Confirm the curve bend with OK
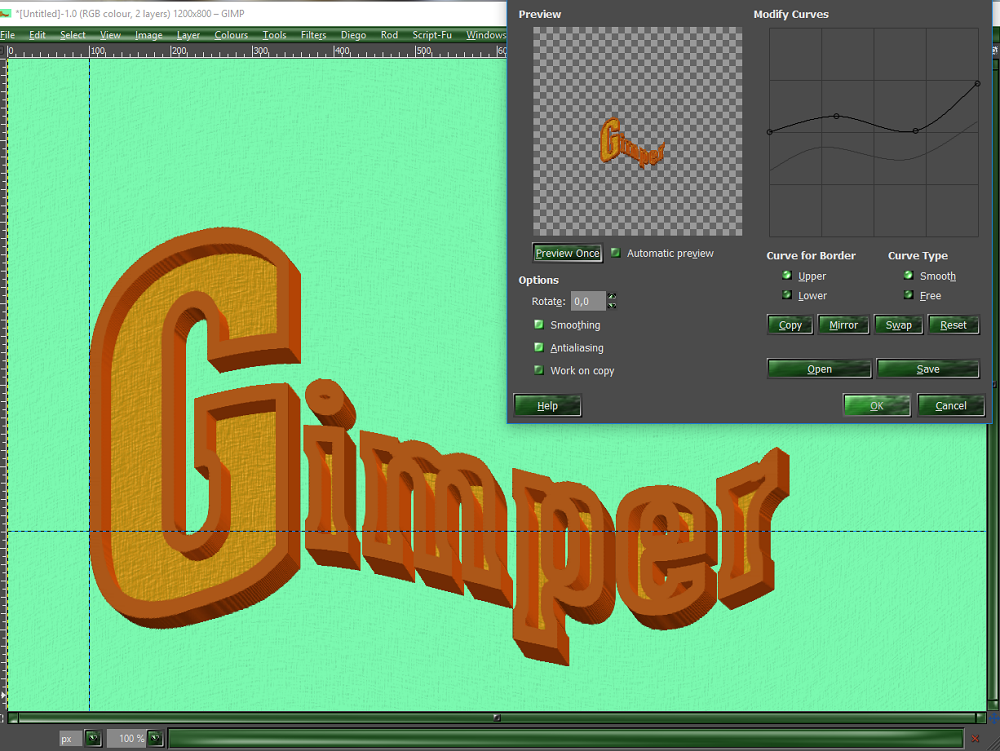The width and height of the screenshot is (1000, 751). pos(877,405)
